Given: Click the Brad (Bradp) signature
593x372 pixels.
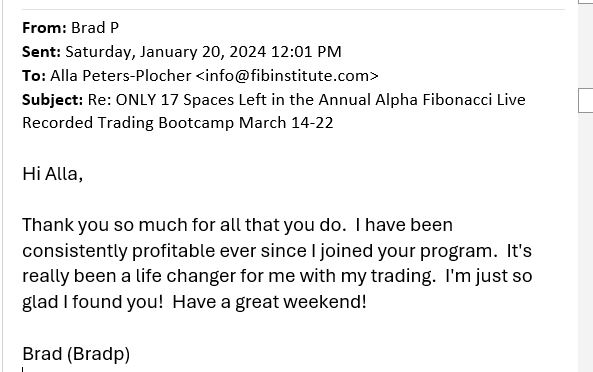Looking at the screenshot, I should tap(76, 354).
